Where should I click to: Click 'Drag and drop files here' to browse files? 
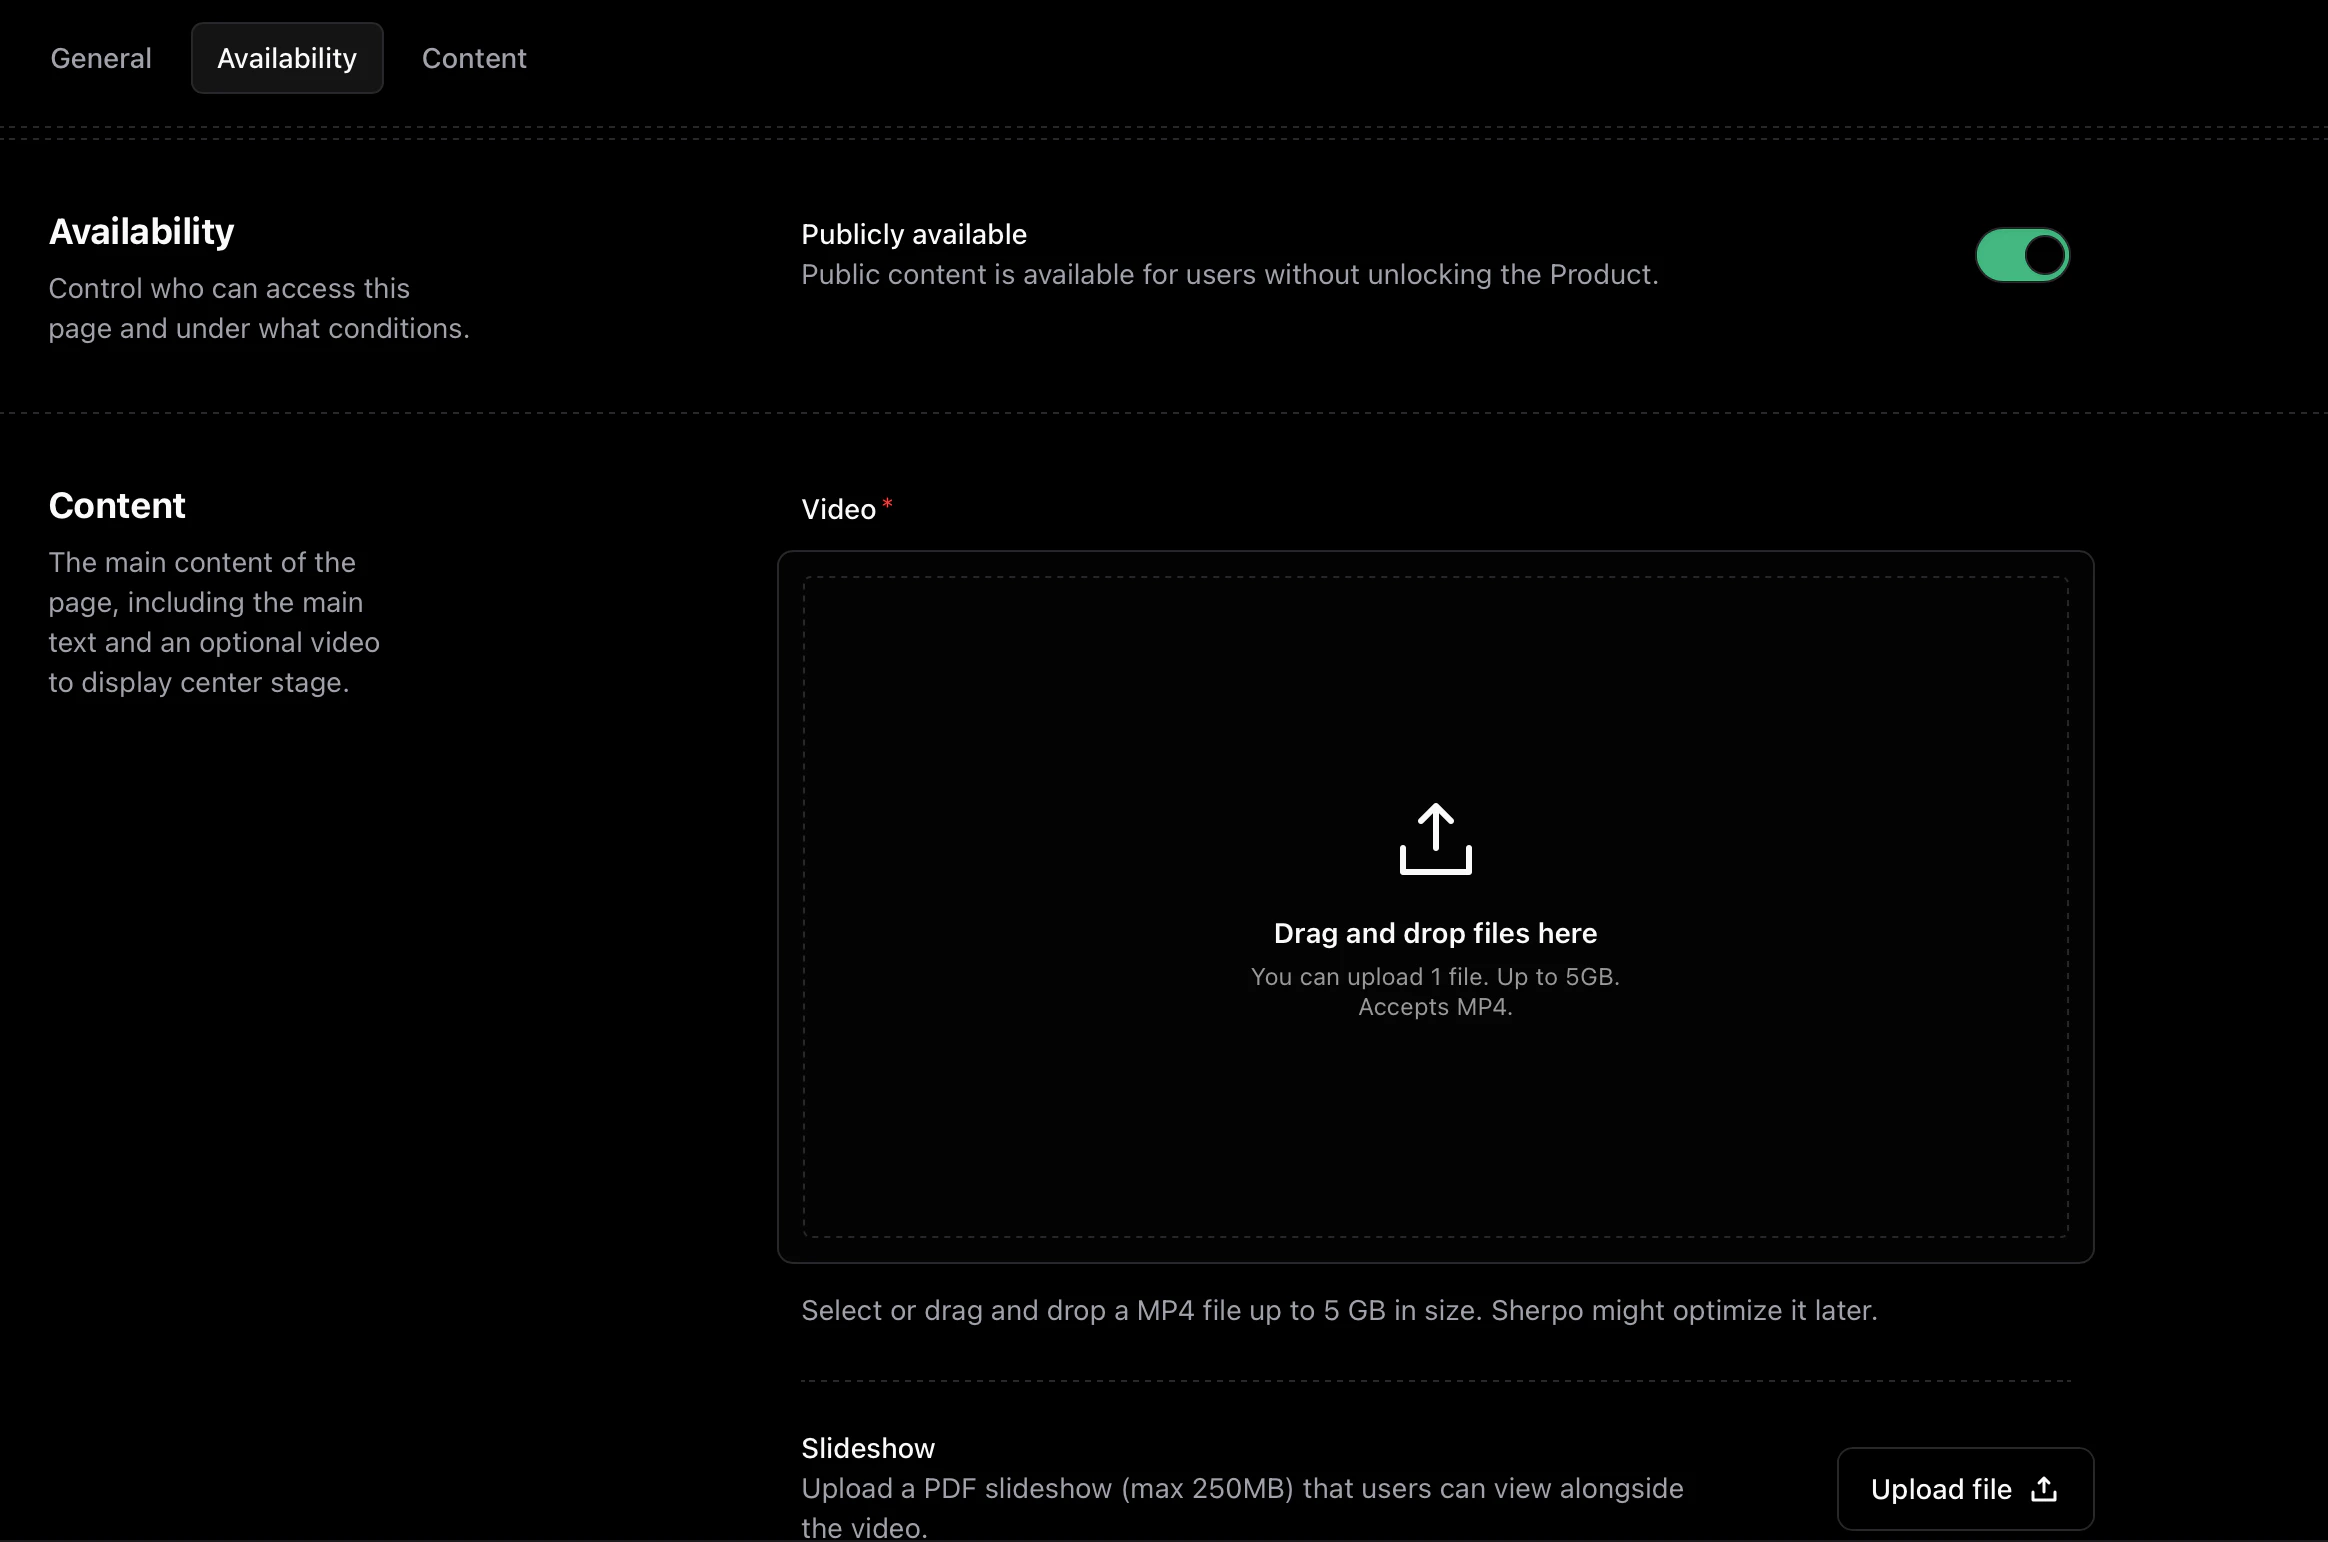click(1434, 933)
